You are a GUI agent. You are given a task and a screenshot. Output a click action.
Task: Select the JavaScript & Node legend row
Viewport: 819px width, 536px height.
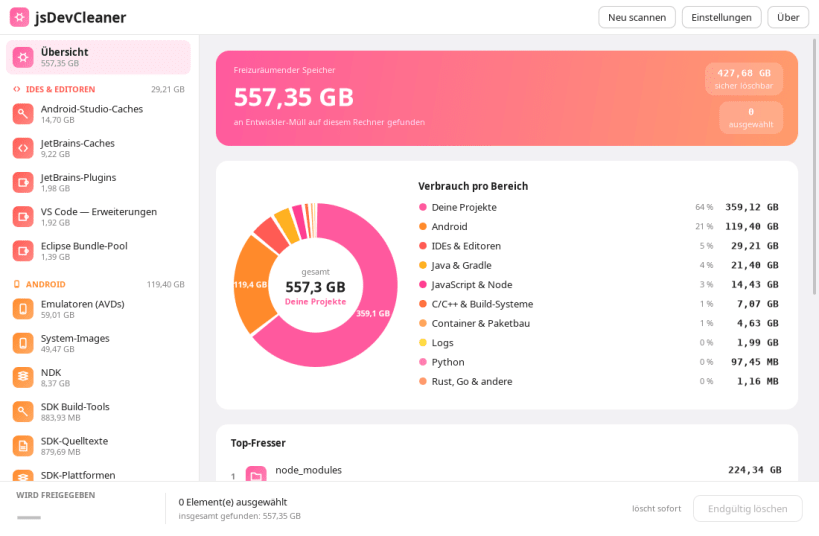(x=599, y=285)
